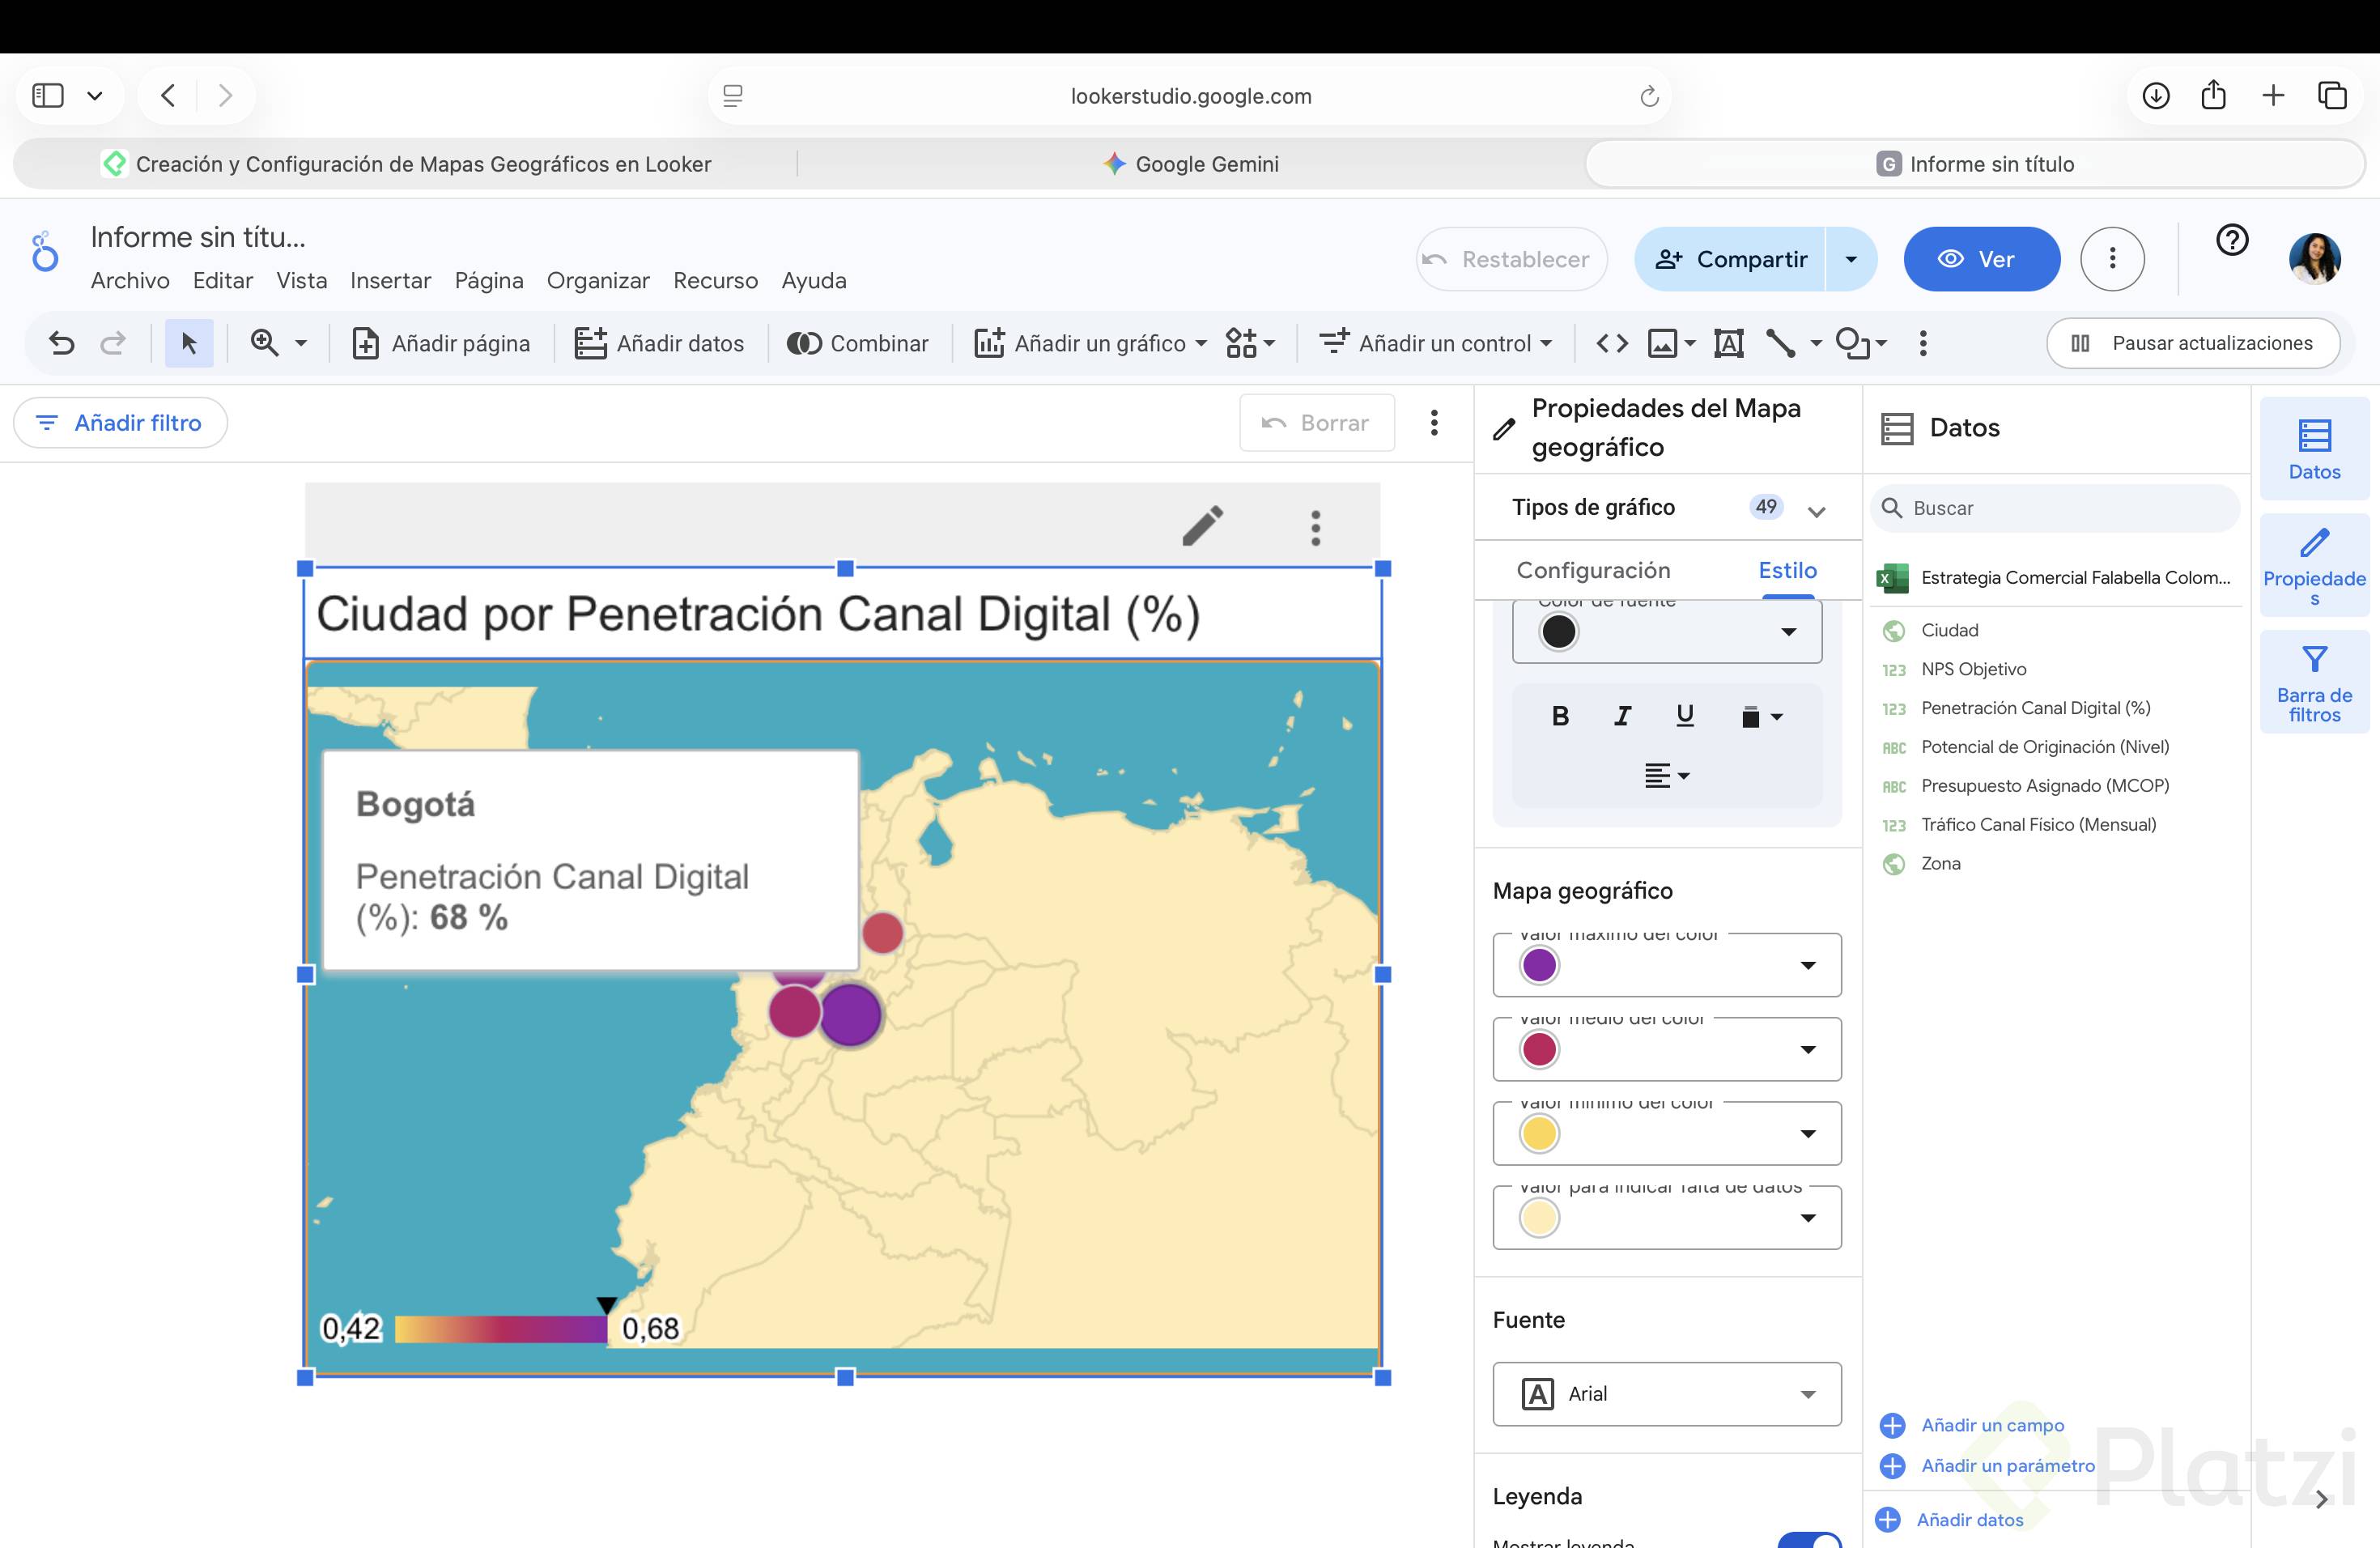
Task: Pause updates with Pausar actualizaciones button
Action: [2193, 343]
